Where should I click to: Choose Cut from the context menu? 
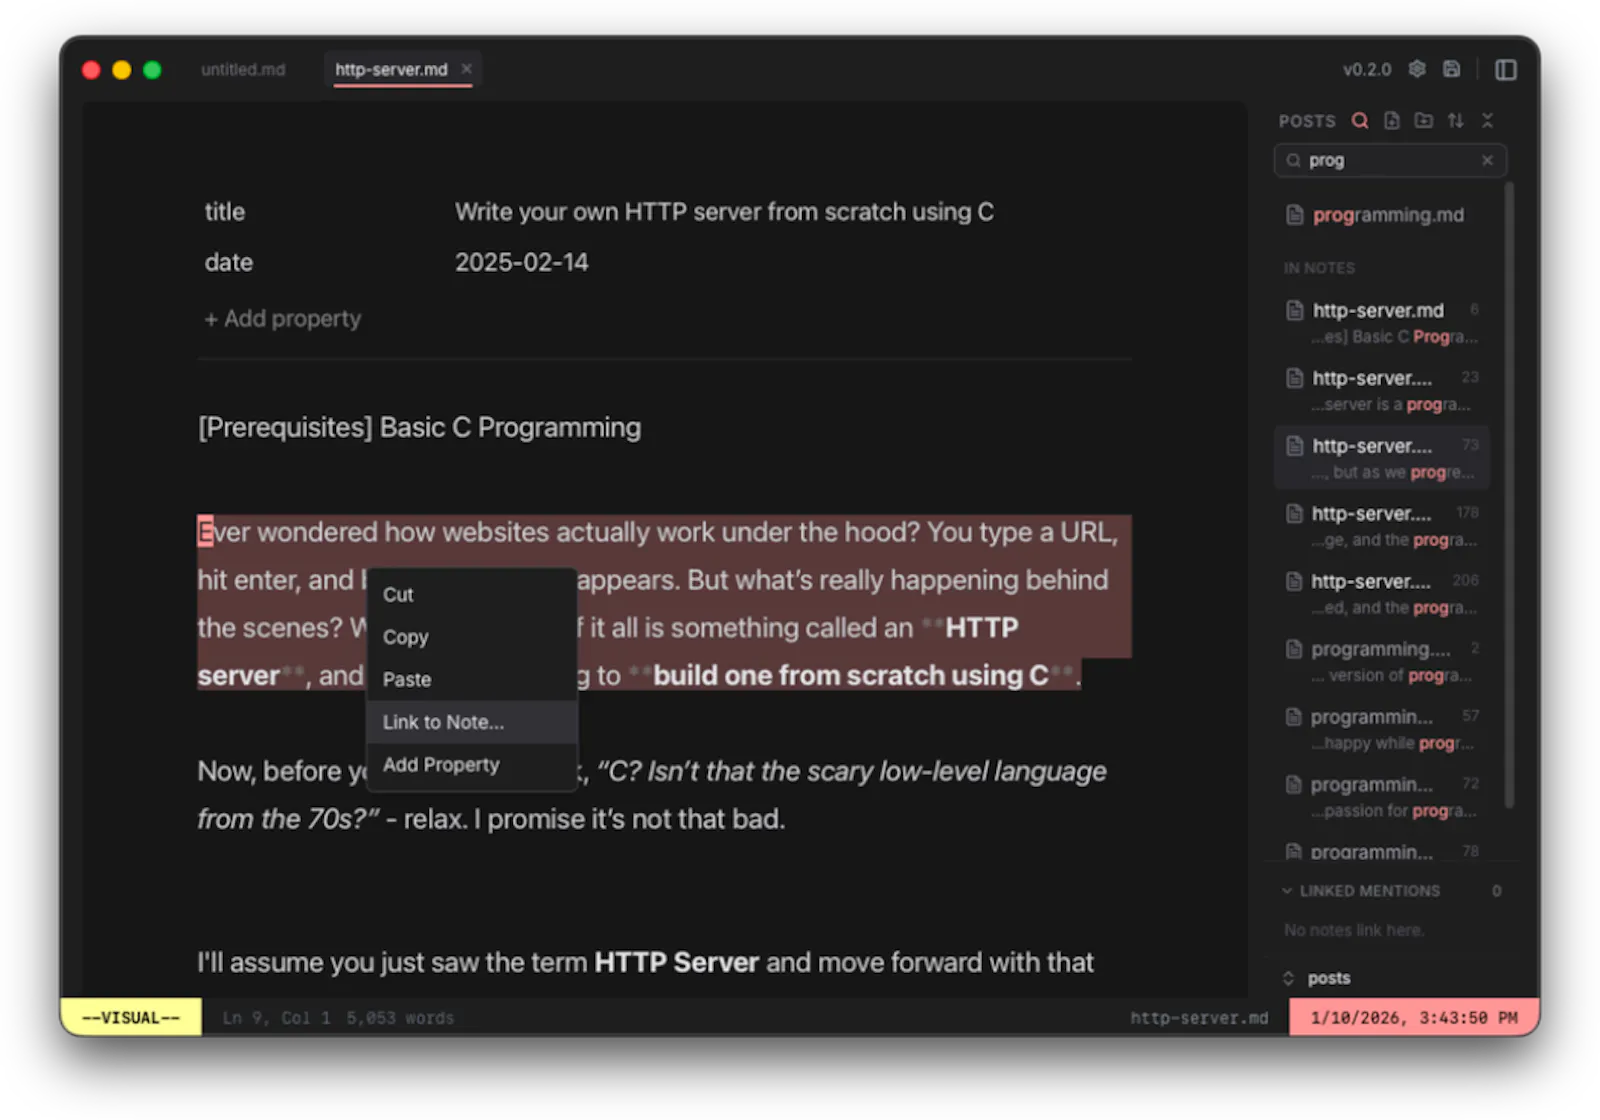coord(473,594)
